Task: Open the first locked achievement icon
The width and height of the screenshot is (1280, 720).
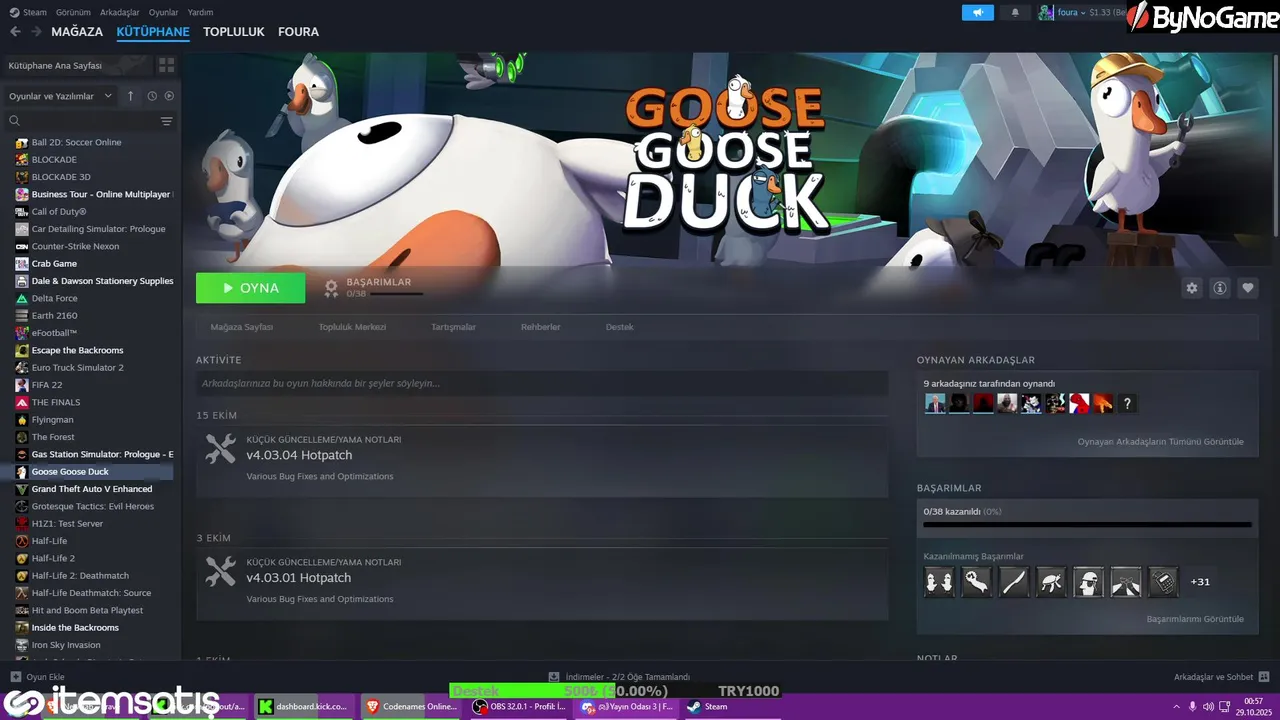Action: click(x=939, y=581)
